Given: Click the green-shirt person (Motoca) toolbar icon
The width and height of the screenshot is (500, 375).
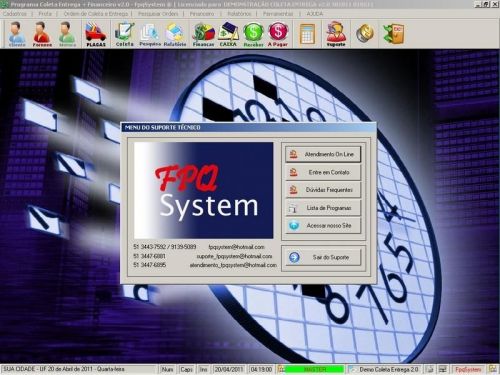Looking at the screenshot, I should click(67, 34).
